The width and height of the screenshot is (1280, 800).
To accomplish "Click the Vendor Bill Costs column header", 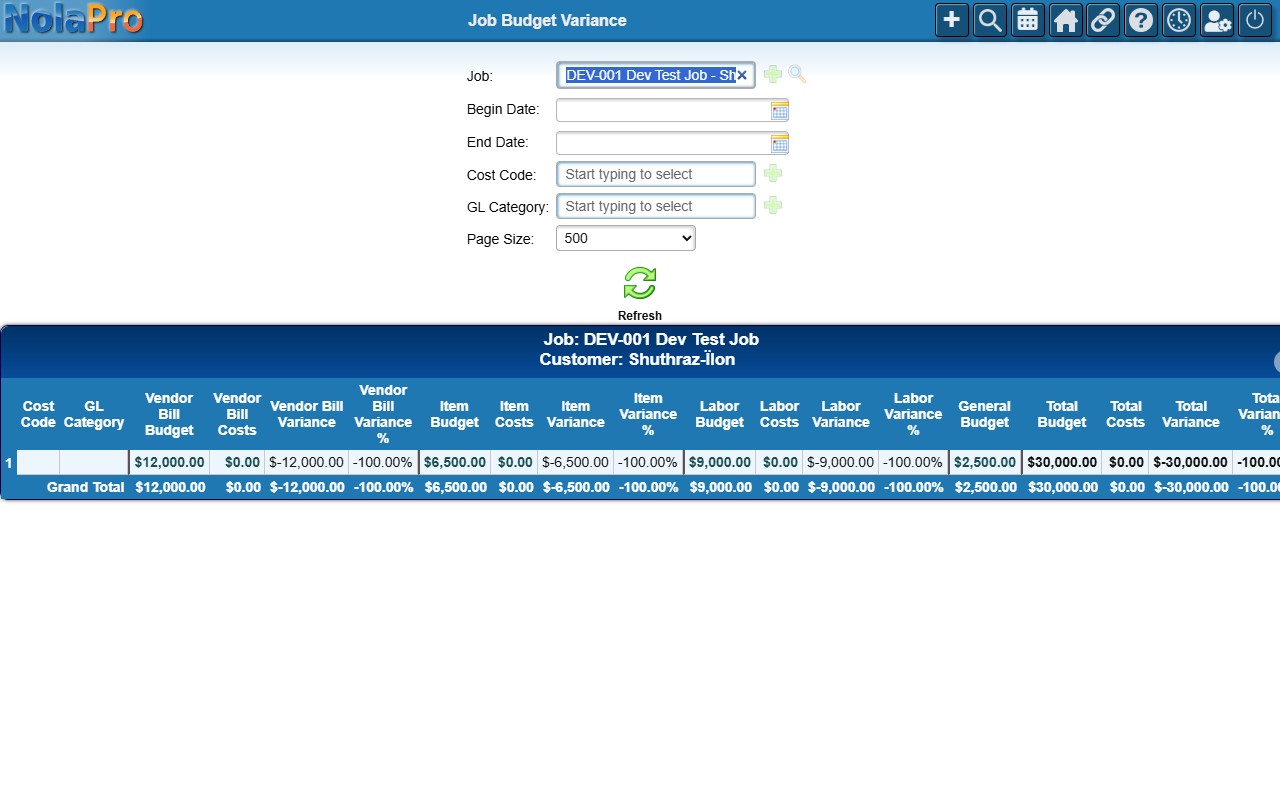I will (x=237, y=414).
